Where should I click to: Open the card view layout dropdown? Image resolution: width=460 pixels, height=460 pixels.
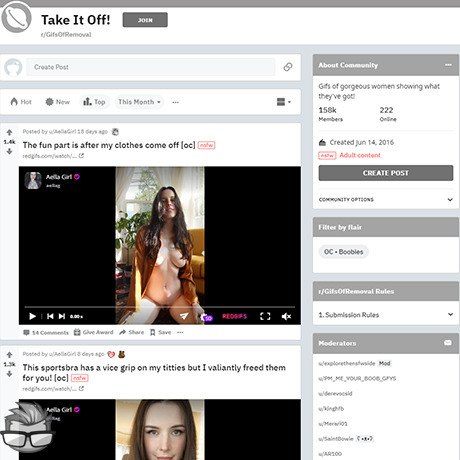(x=284, y=102)
